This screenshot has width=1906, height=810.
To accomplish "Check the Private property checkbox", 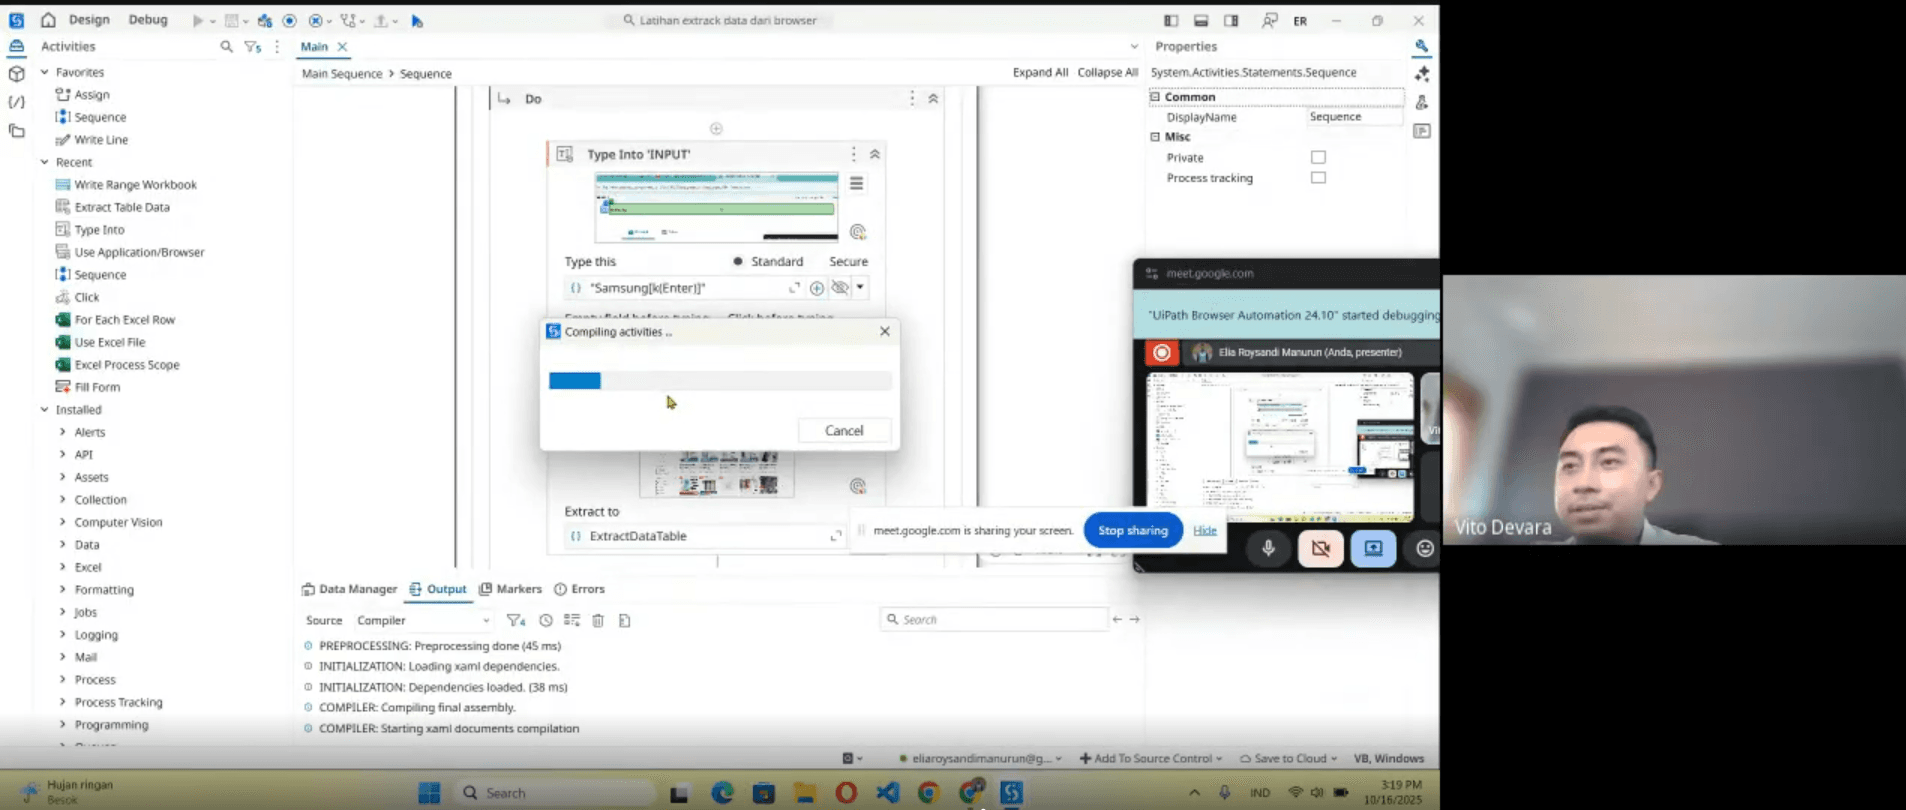I will point(1318,157).
